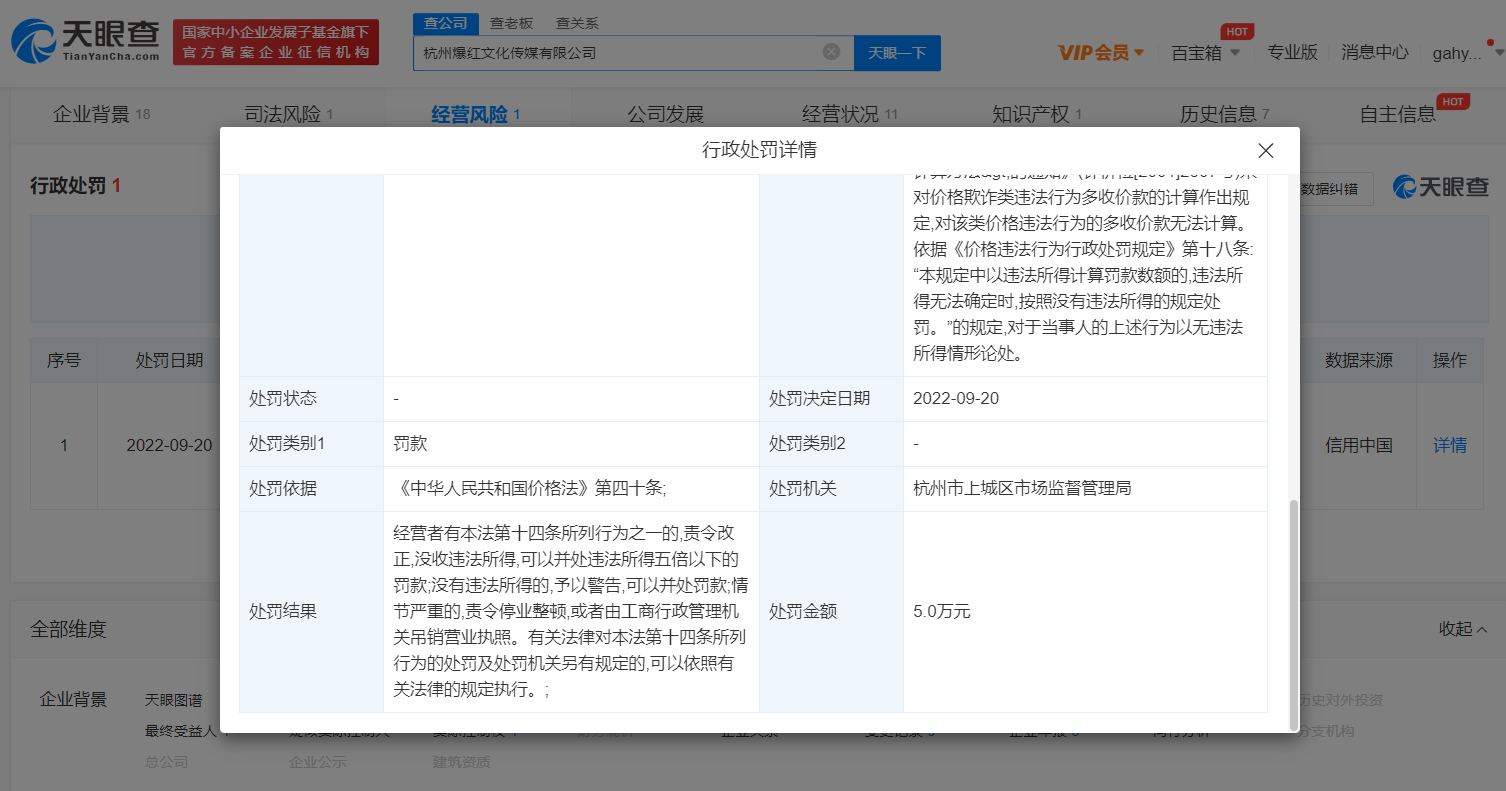This screenshot has height=791, width=1506.
Task: Click the 信用中国 data source cell
Action: pos(1358,445)
